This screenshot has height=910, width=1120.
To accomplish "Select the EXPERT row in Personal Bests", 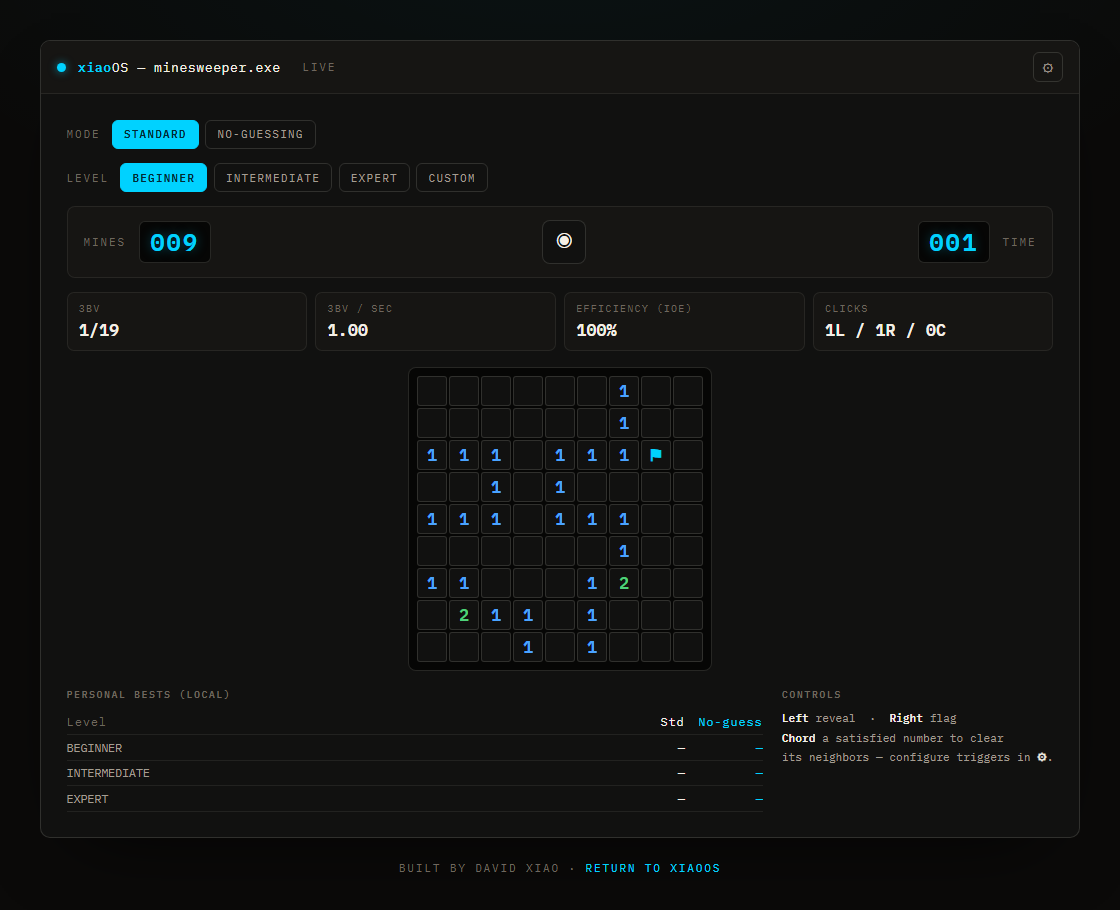I will (414, 799).
